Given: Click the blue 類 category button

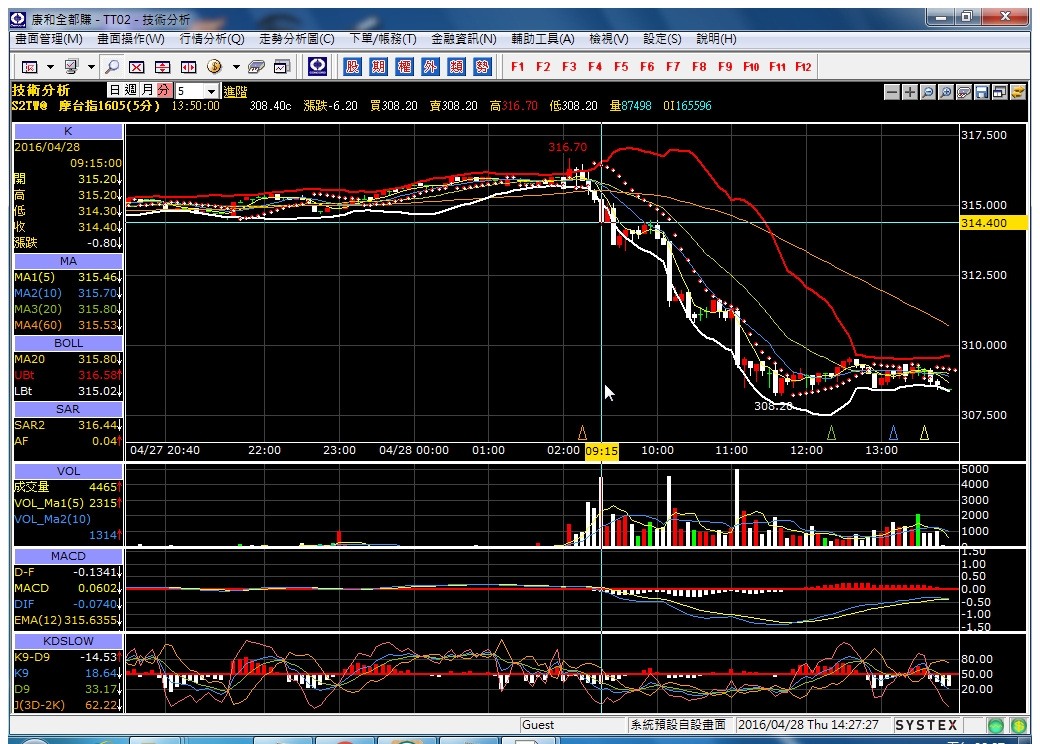Looking at the screenshot, I should [x=456, y=66].
